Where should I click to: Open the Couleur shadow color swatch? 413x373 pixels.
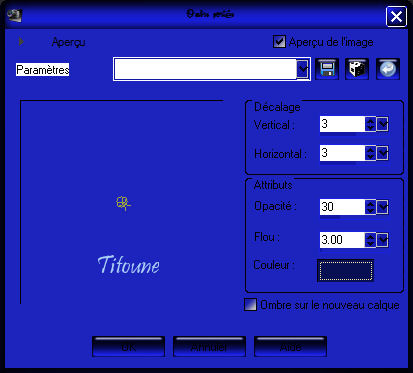tap(345, 271)
